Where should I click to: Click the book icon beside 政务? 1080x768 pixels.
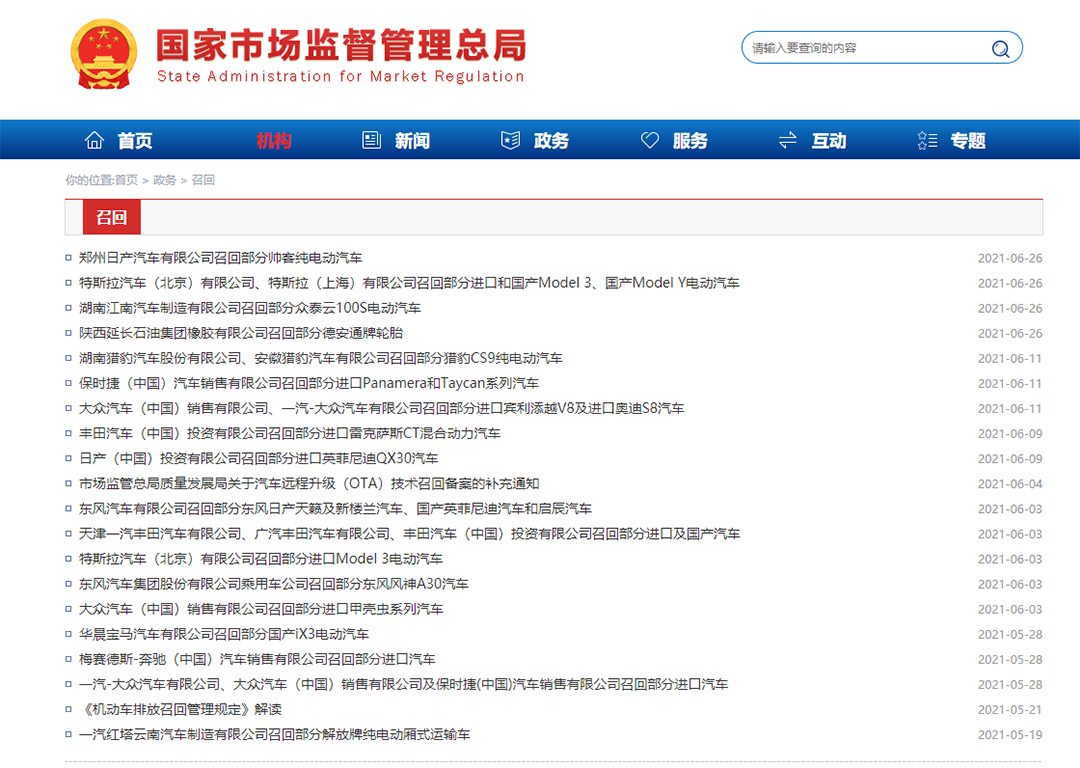click(x=510, y=141)
